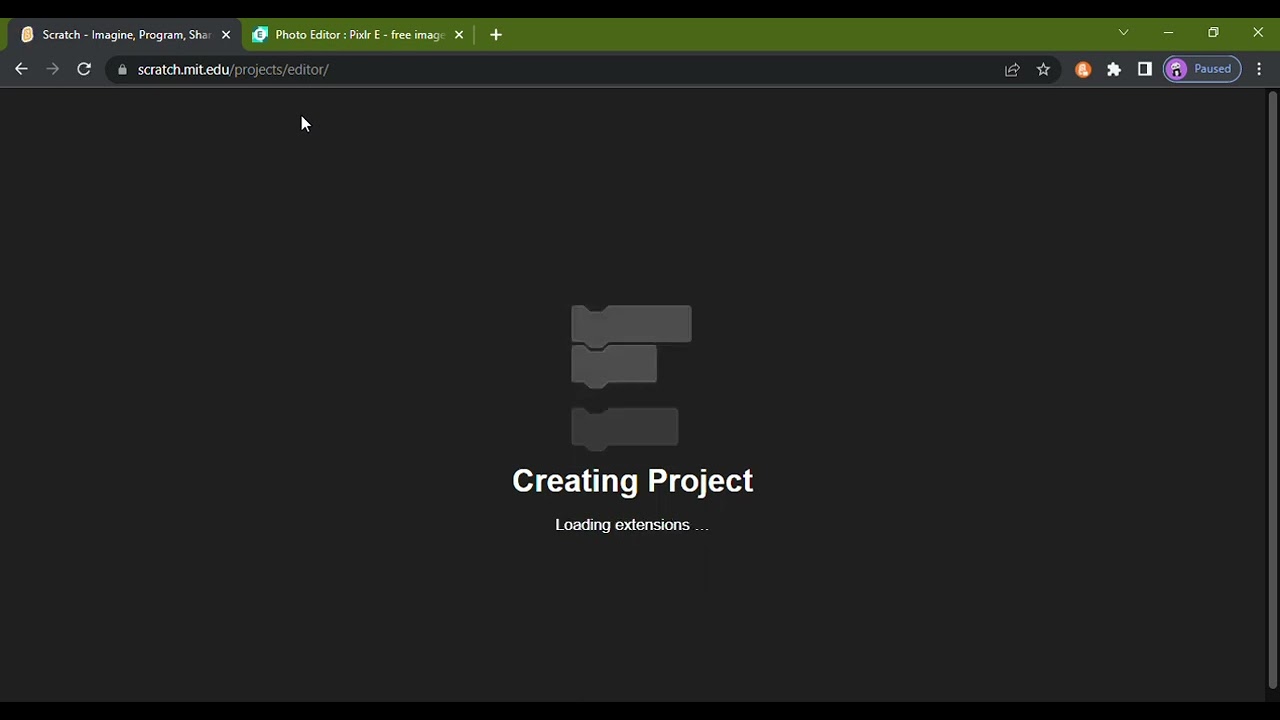Close the Pixlr Photo Editor tab

(x=459, y=35)
